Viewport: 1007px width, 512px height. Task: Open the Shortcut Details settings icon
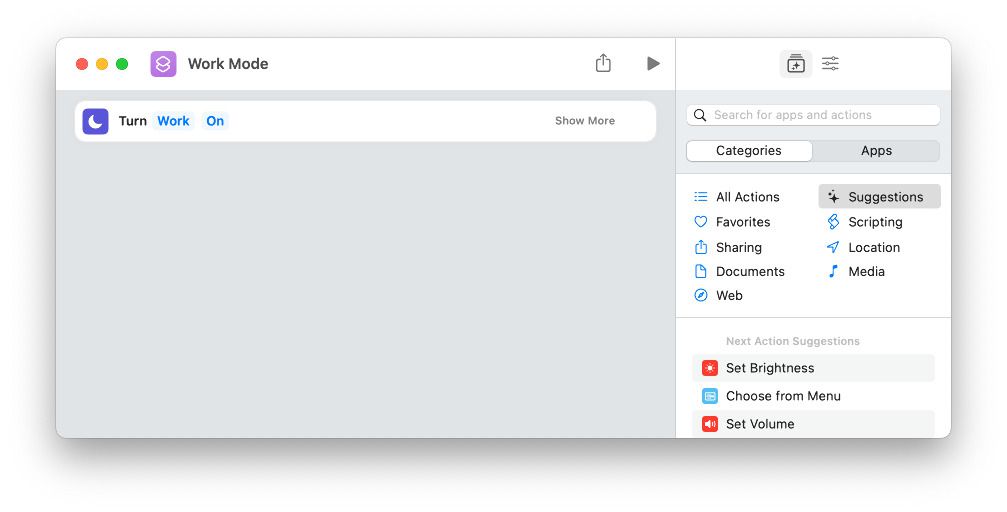click(x=830, y=63)
